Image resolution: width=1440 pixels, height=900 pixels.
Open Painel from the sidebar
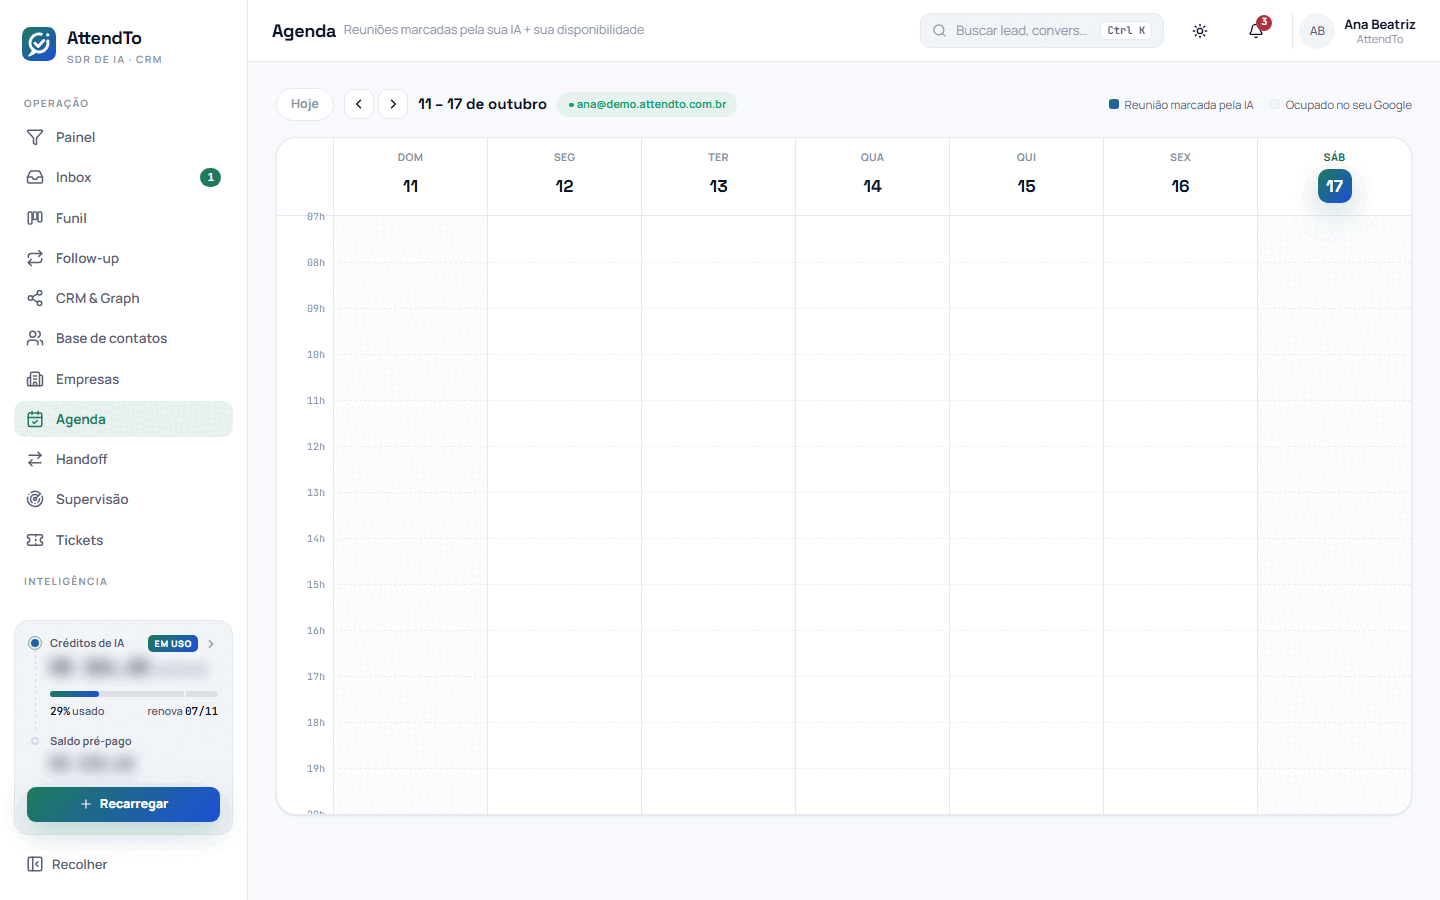(123, 137)
